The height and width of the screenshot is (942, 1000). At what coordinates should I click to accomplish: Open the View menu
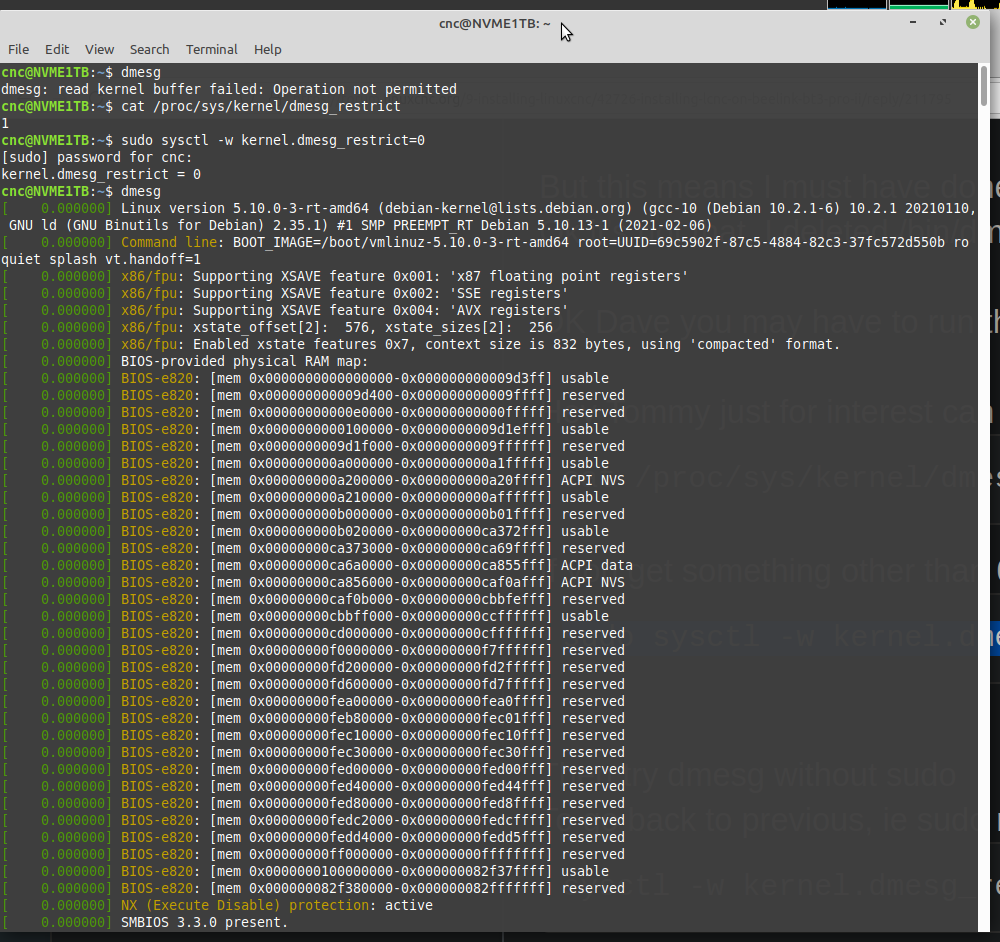pyautogui.click(x=99, y=49)
